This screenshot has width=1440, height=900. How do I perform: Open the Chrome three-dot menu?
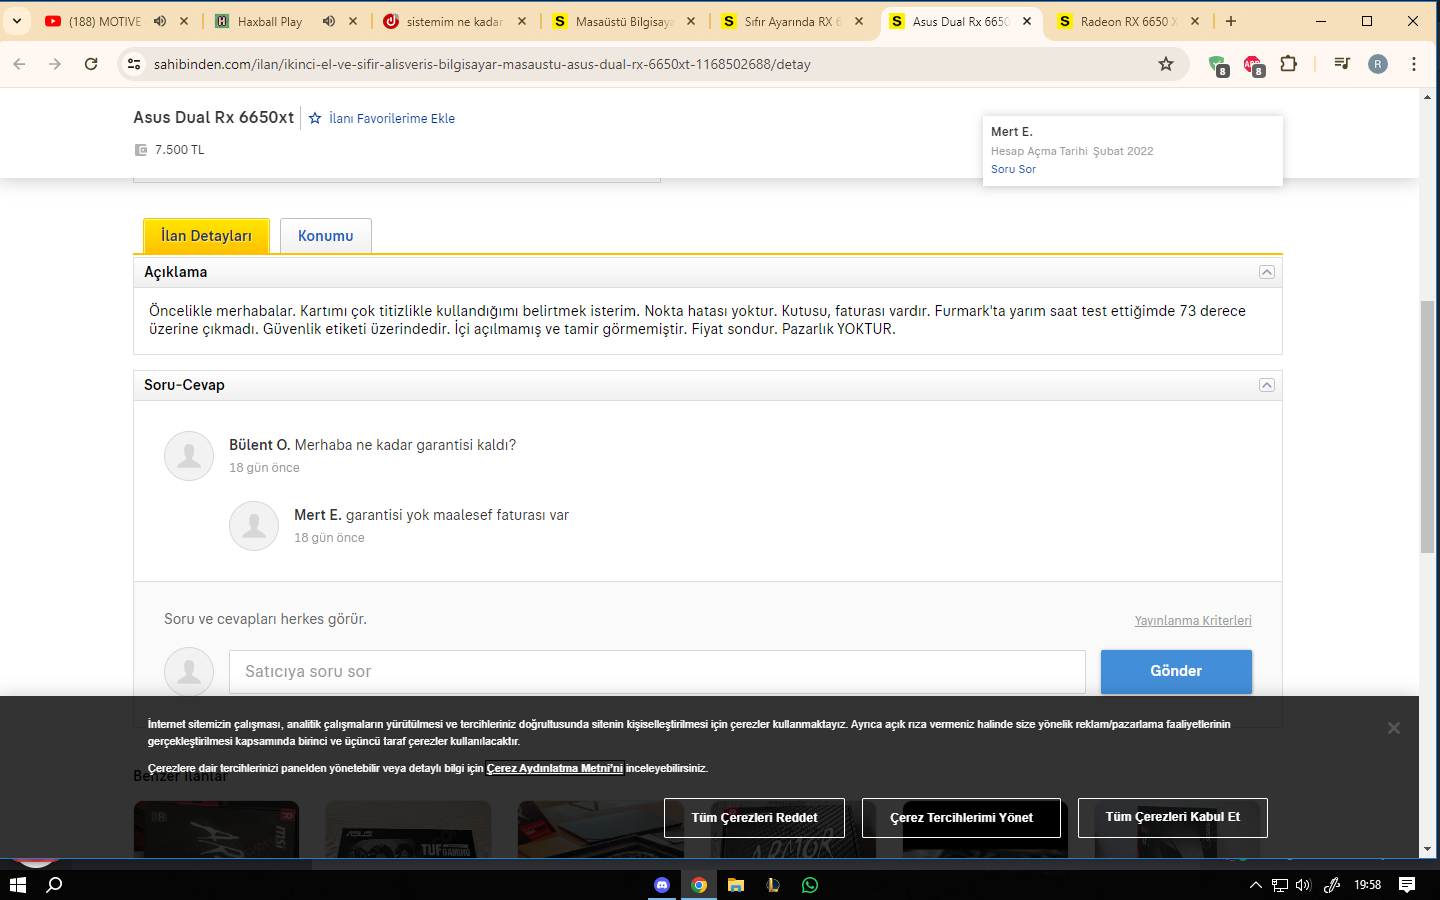[x=1414, y=64]
